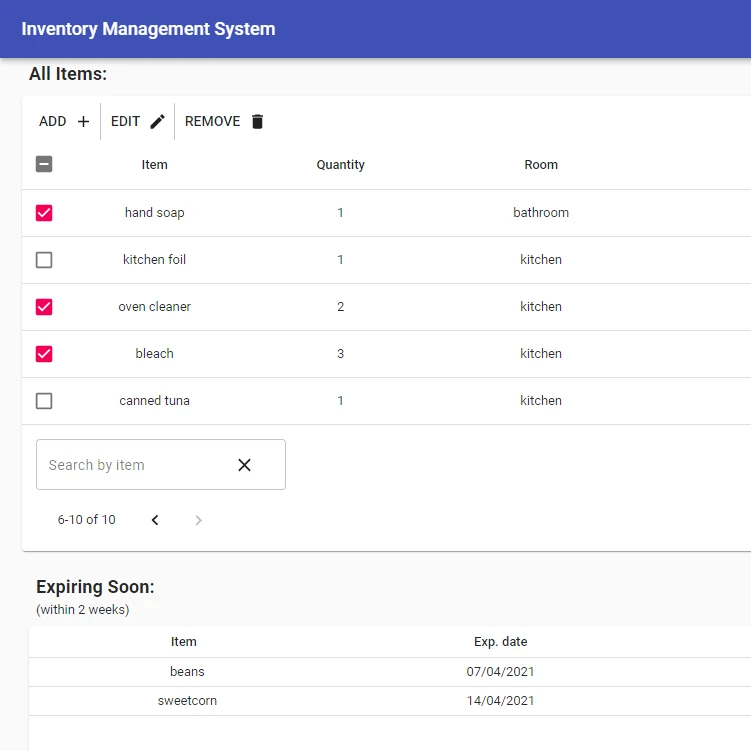Viewport: 751px width, 751px height.
Task: Click the Exp. date column header
Action: (x=500, y=642)
